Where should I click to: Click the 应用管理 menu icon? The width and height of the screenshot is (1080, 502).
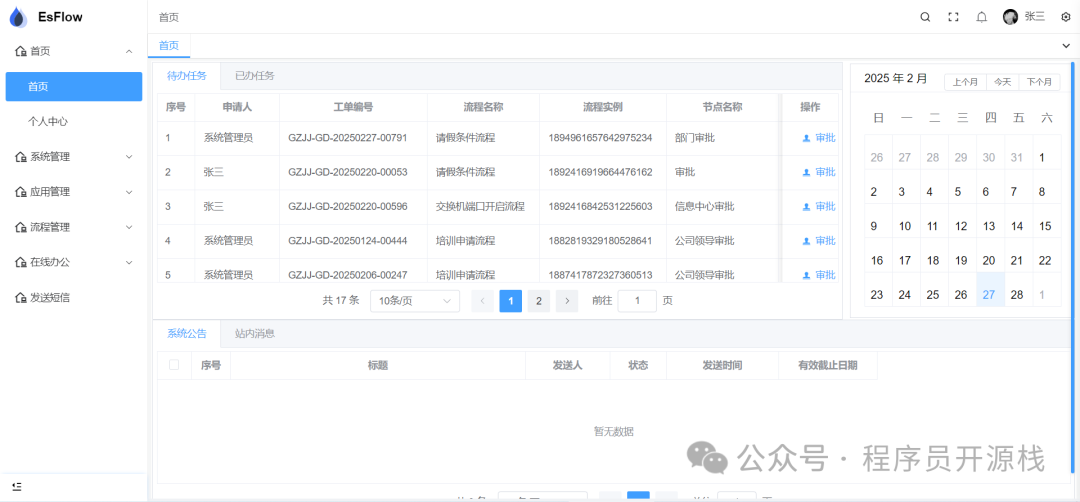pyautogui.click(x=21, y=192)
